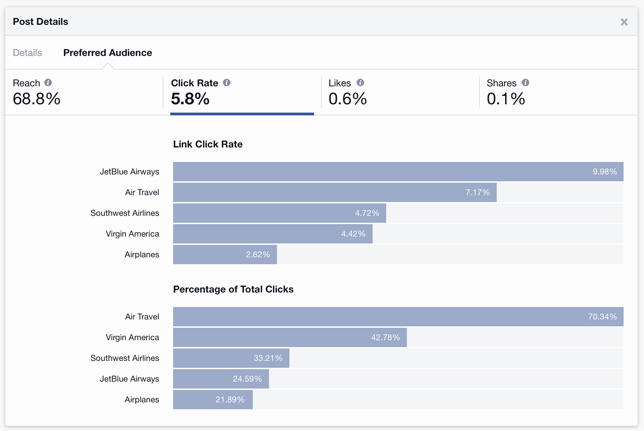Click the Southwest Airlines label under Percentage of Total Clicks

pos(125,358)
